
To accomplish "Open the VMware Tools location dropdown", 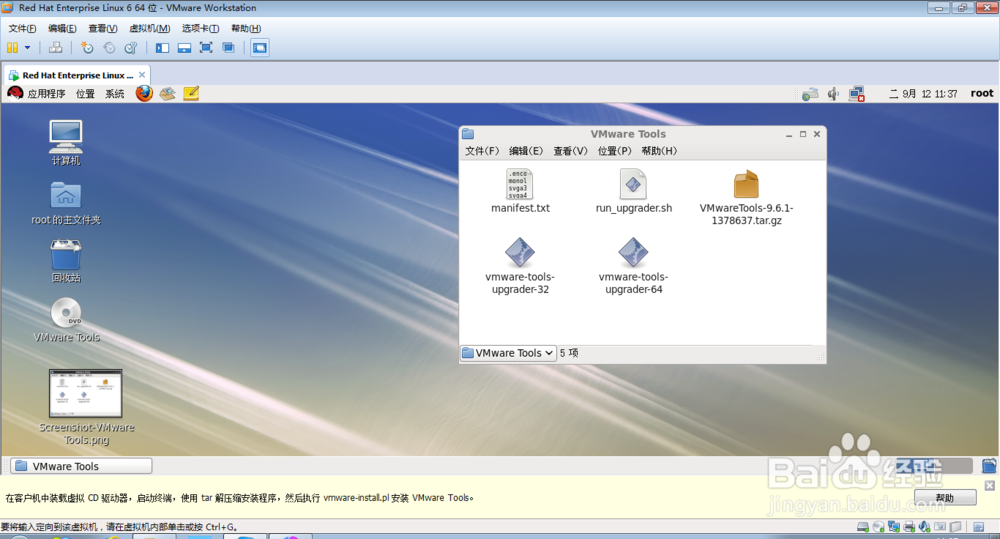I will [x=508, y=353].
